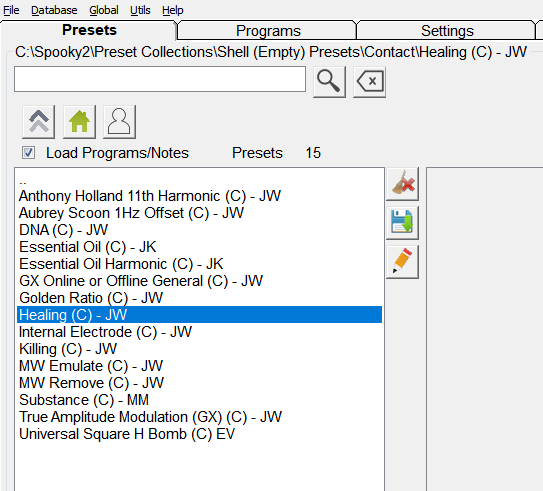Select the parent directory '..' entry

(x=199, y=180)
